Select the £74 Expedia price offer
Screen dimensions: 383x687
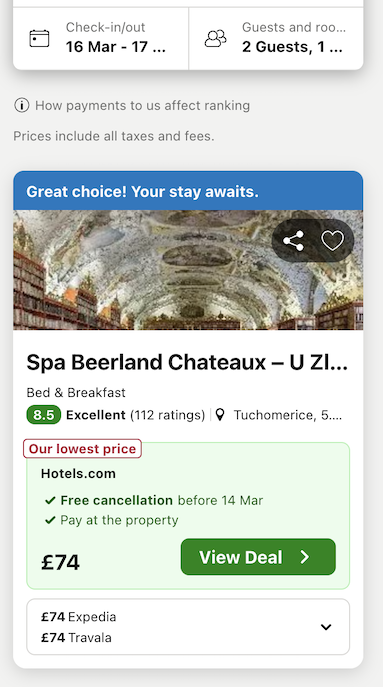79,617
